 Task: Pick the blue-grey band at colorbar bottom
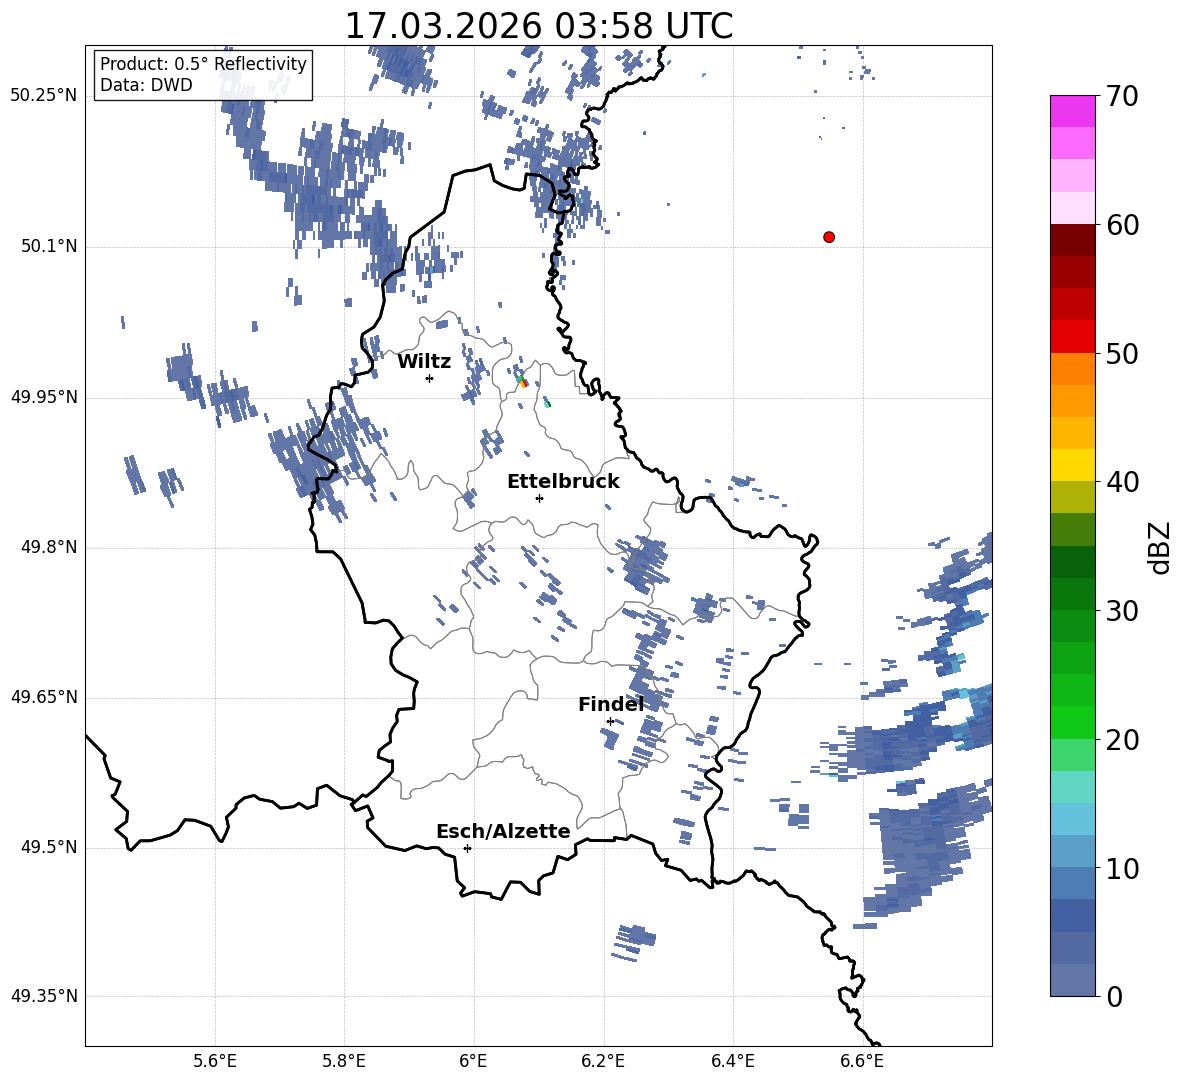click(1073, 980)
